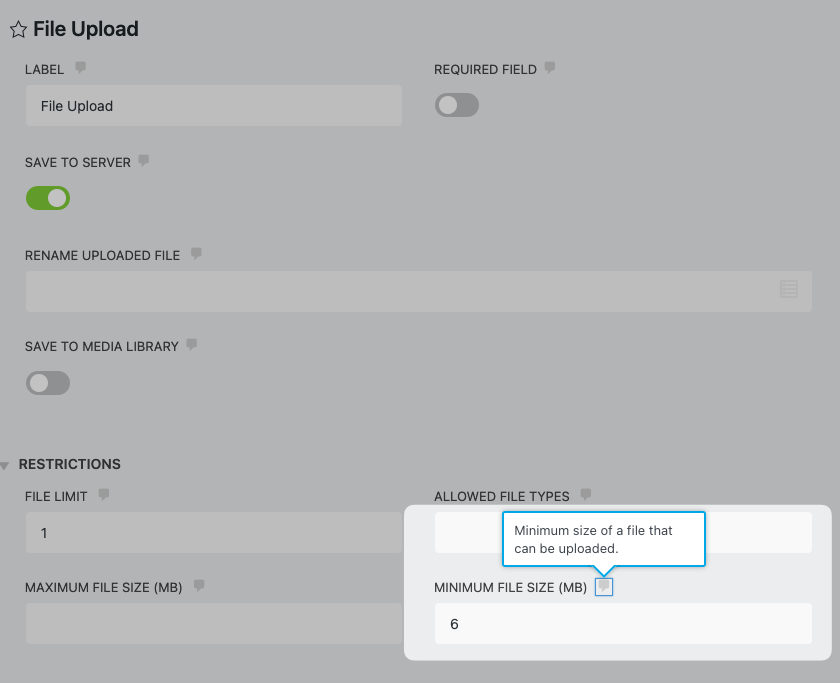Screen dimensions: 840x683
Task: Click the Save to Media Library help icon
Action: click(x=192, y=345)
